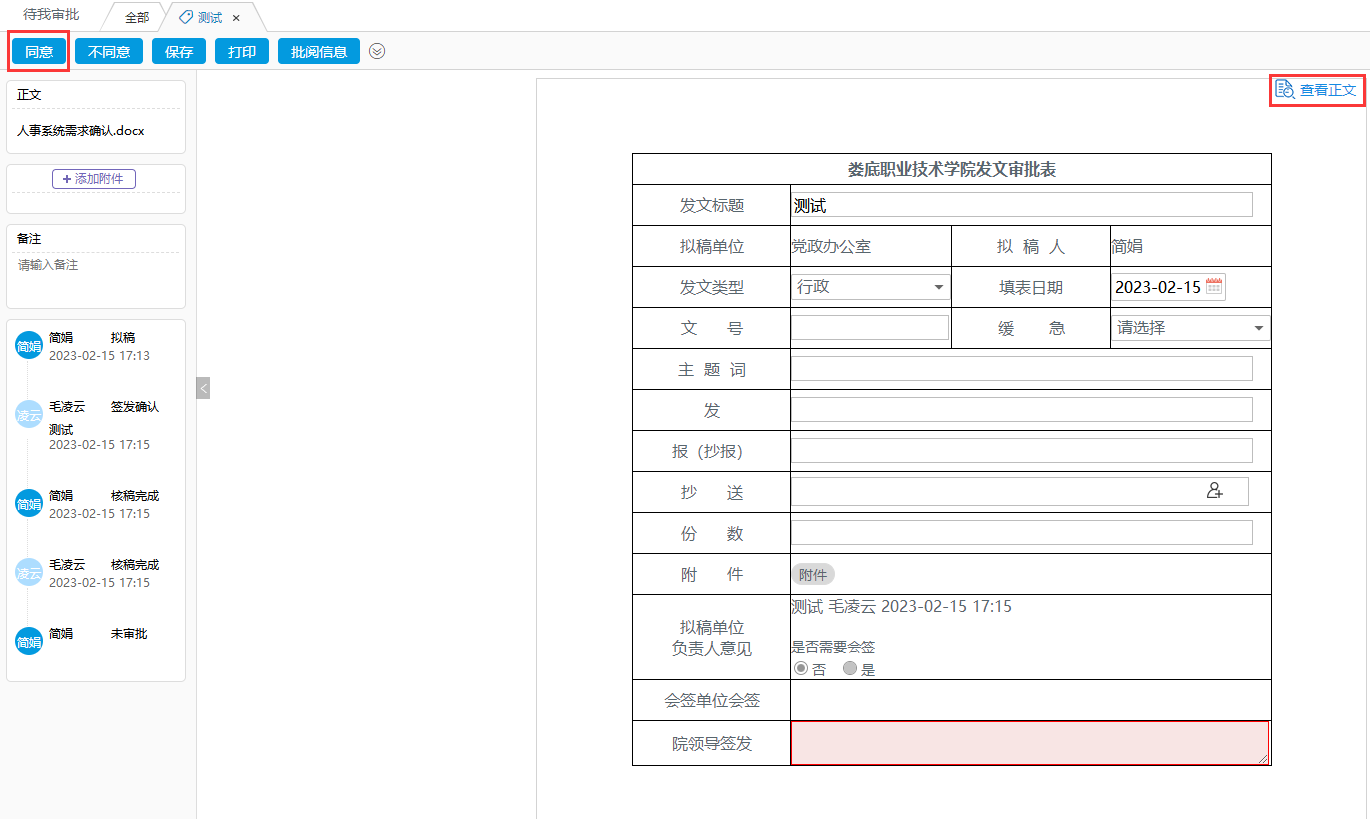Close the 测试 tab

236,18
